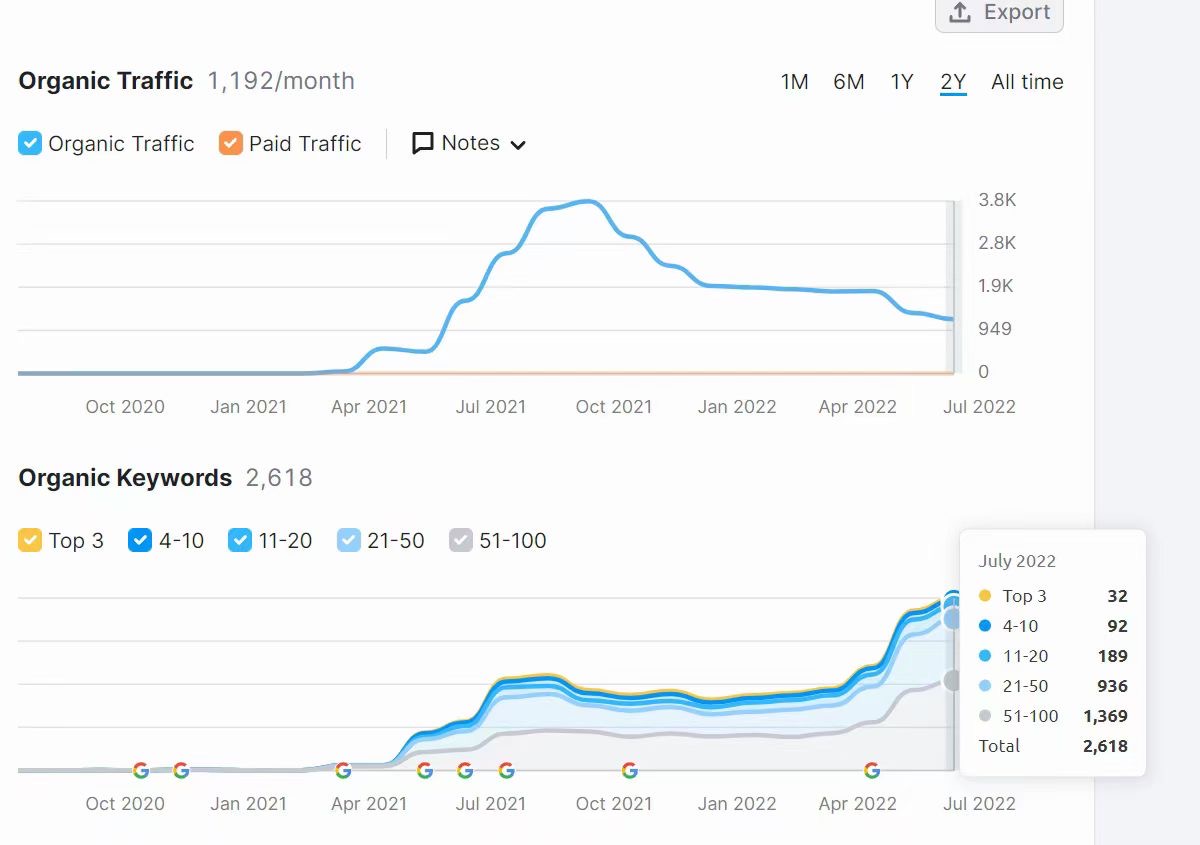Toggle the Top 3 keywords checkbox

pyautogui.click(x=30, y=541)
